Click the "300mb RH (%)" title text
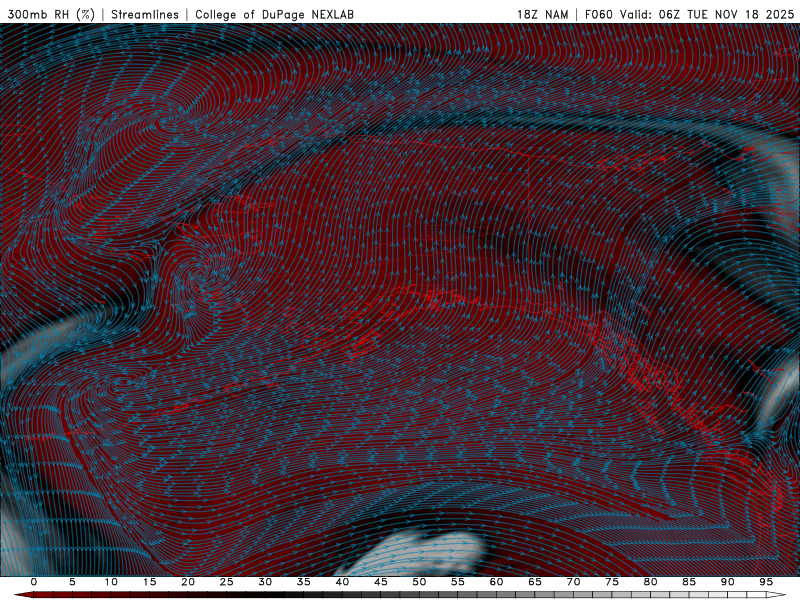The width and height of the screenshot is (800, 600). pos(51,14)
